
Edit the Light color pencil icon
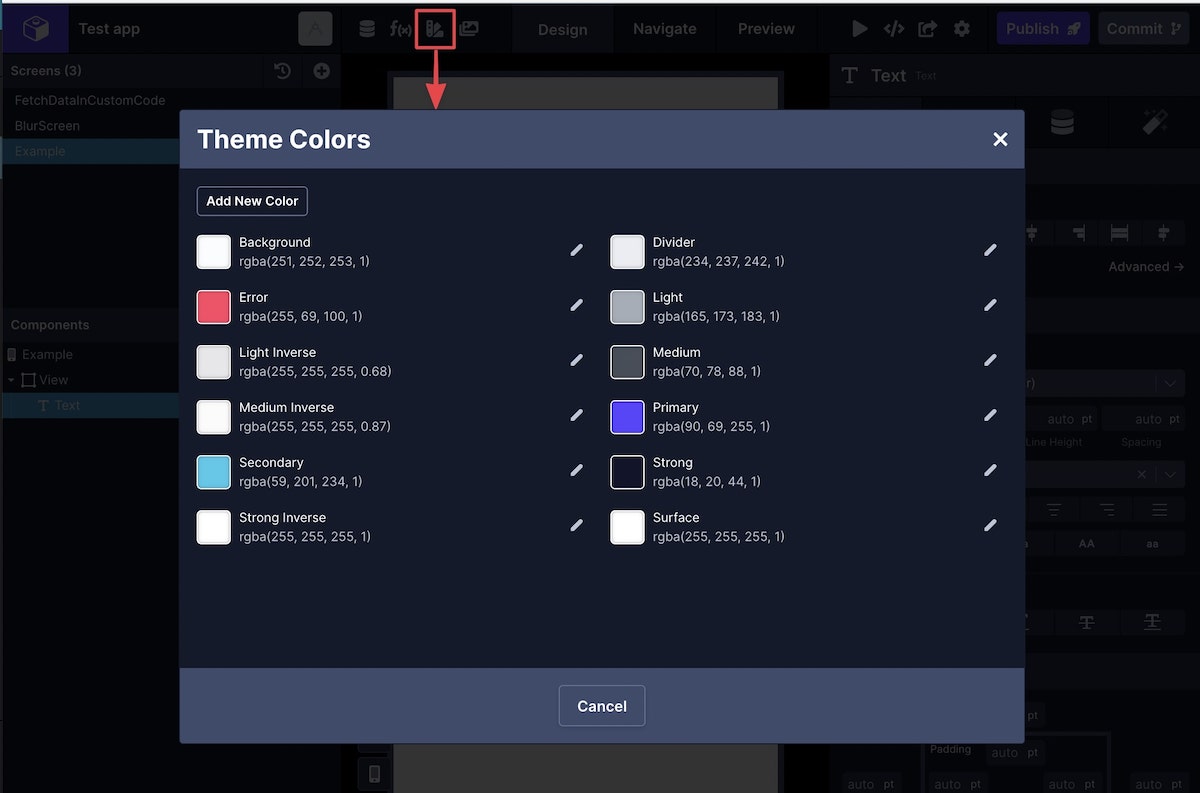pyautogui.click(x=990, y=305)
